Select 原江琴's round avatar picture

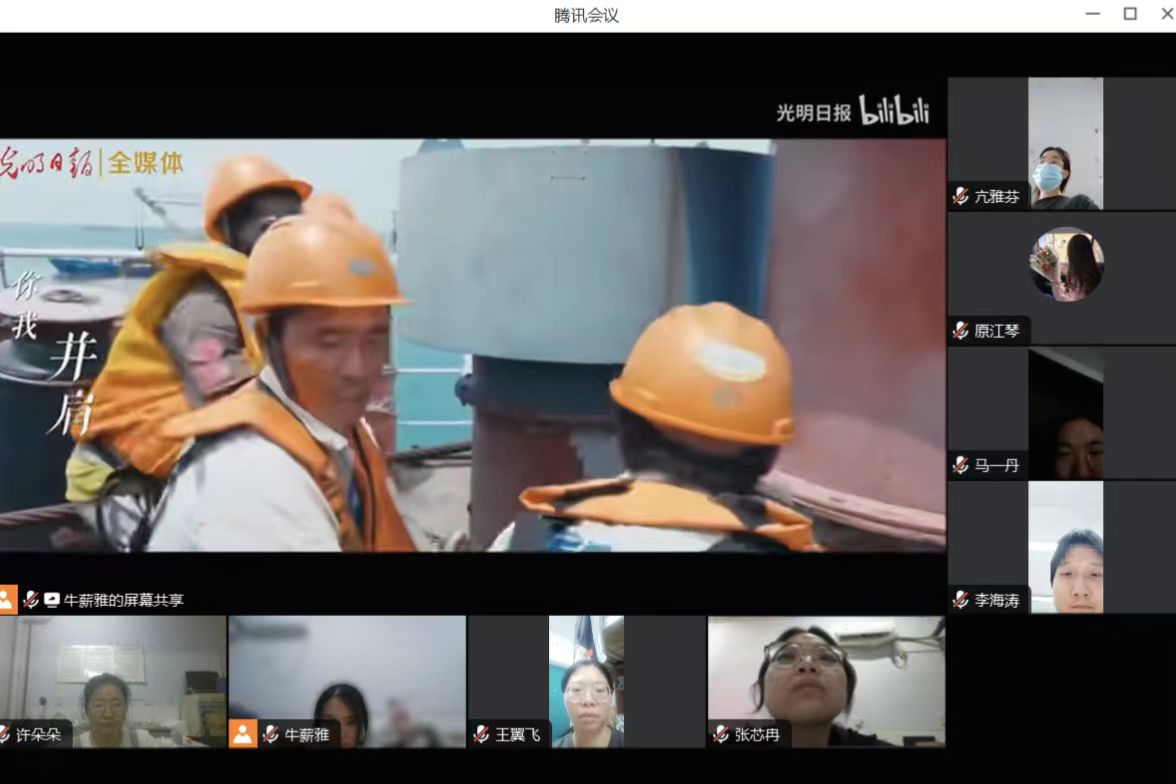click(1066, 265)
